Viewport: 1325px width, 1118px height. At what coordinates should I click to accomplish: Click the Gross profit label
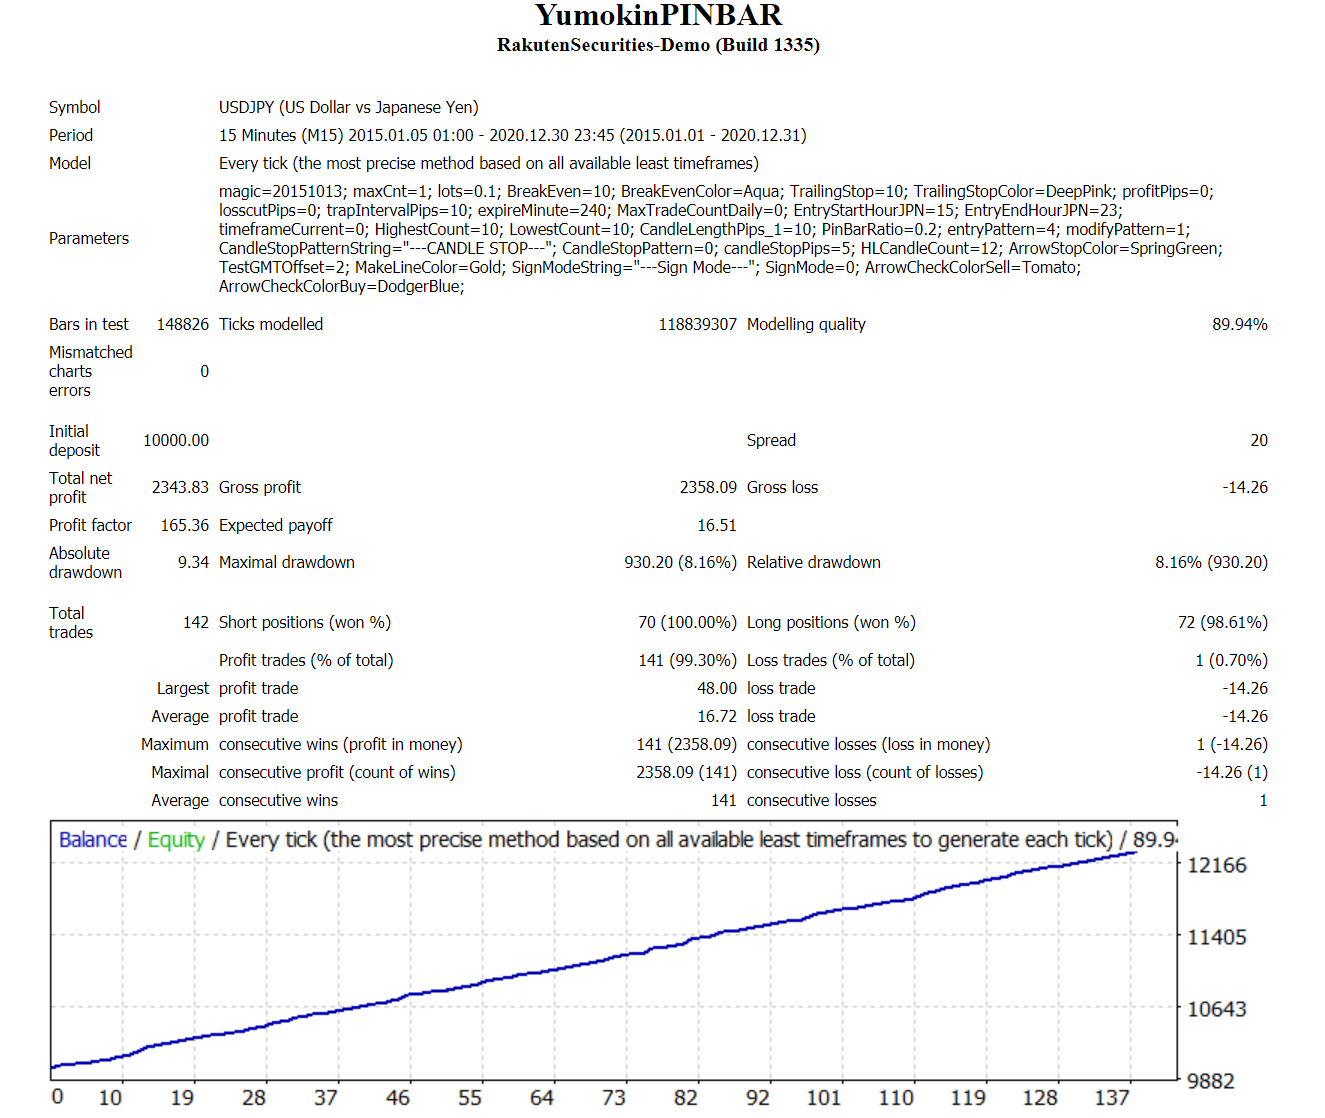(x=260, y=487)
